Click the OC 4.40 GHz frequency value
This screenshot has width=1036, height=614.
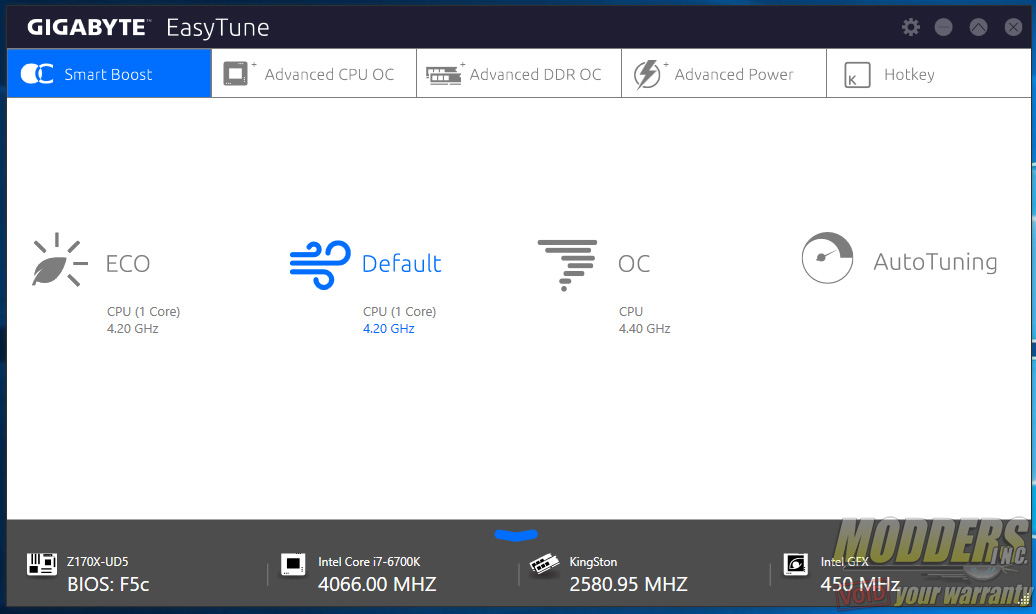click(x=644, y=328)
